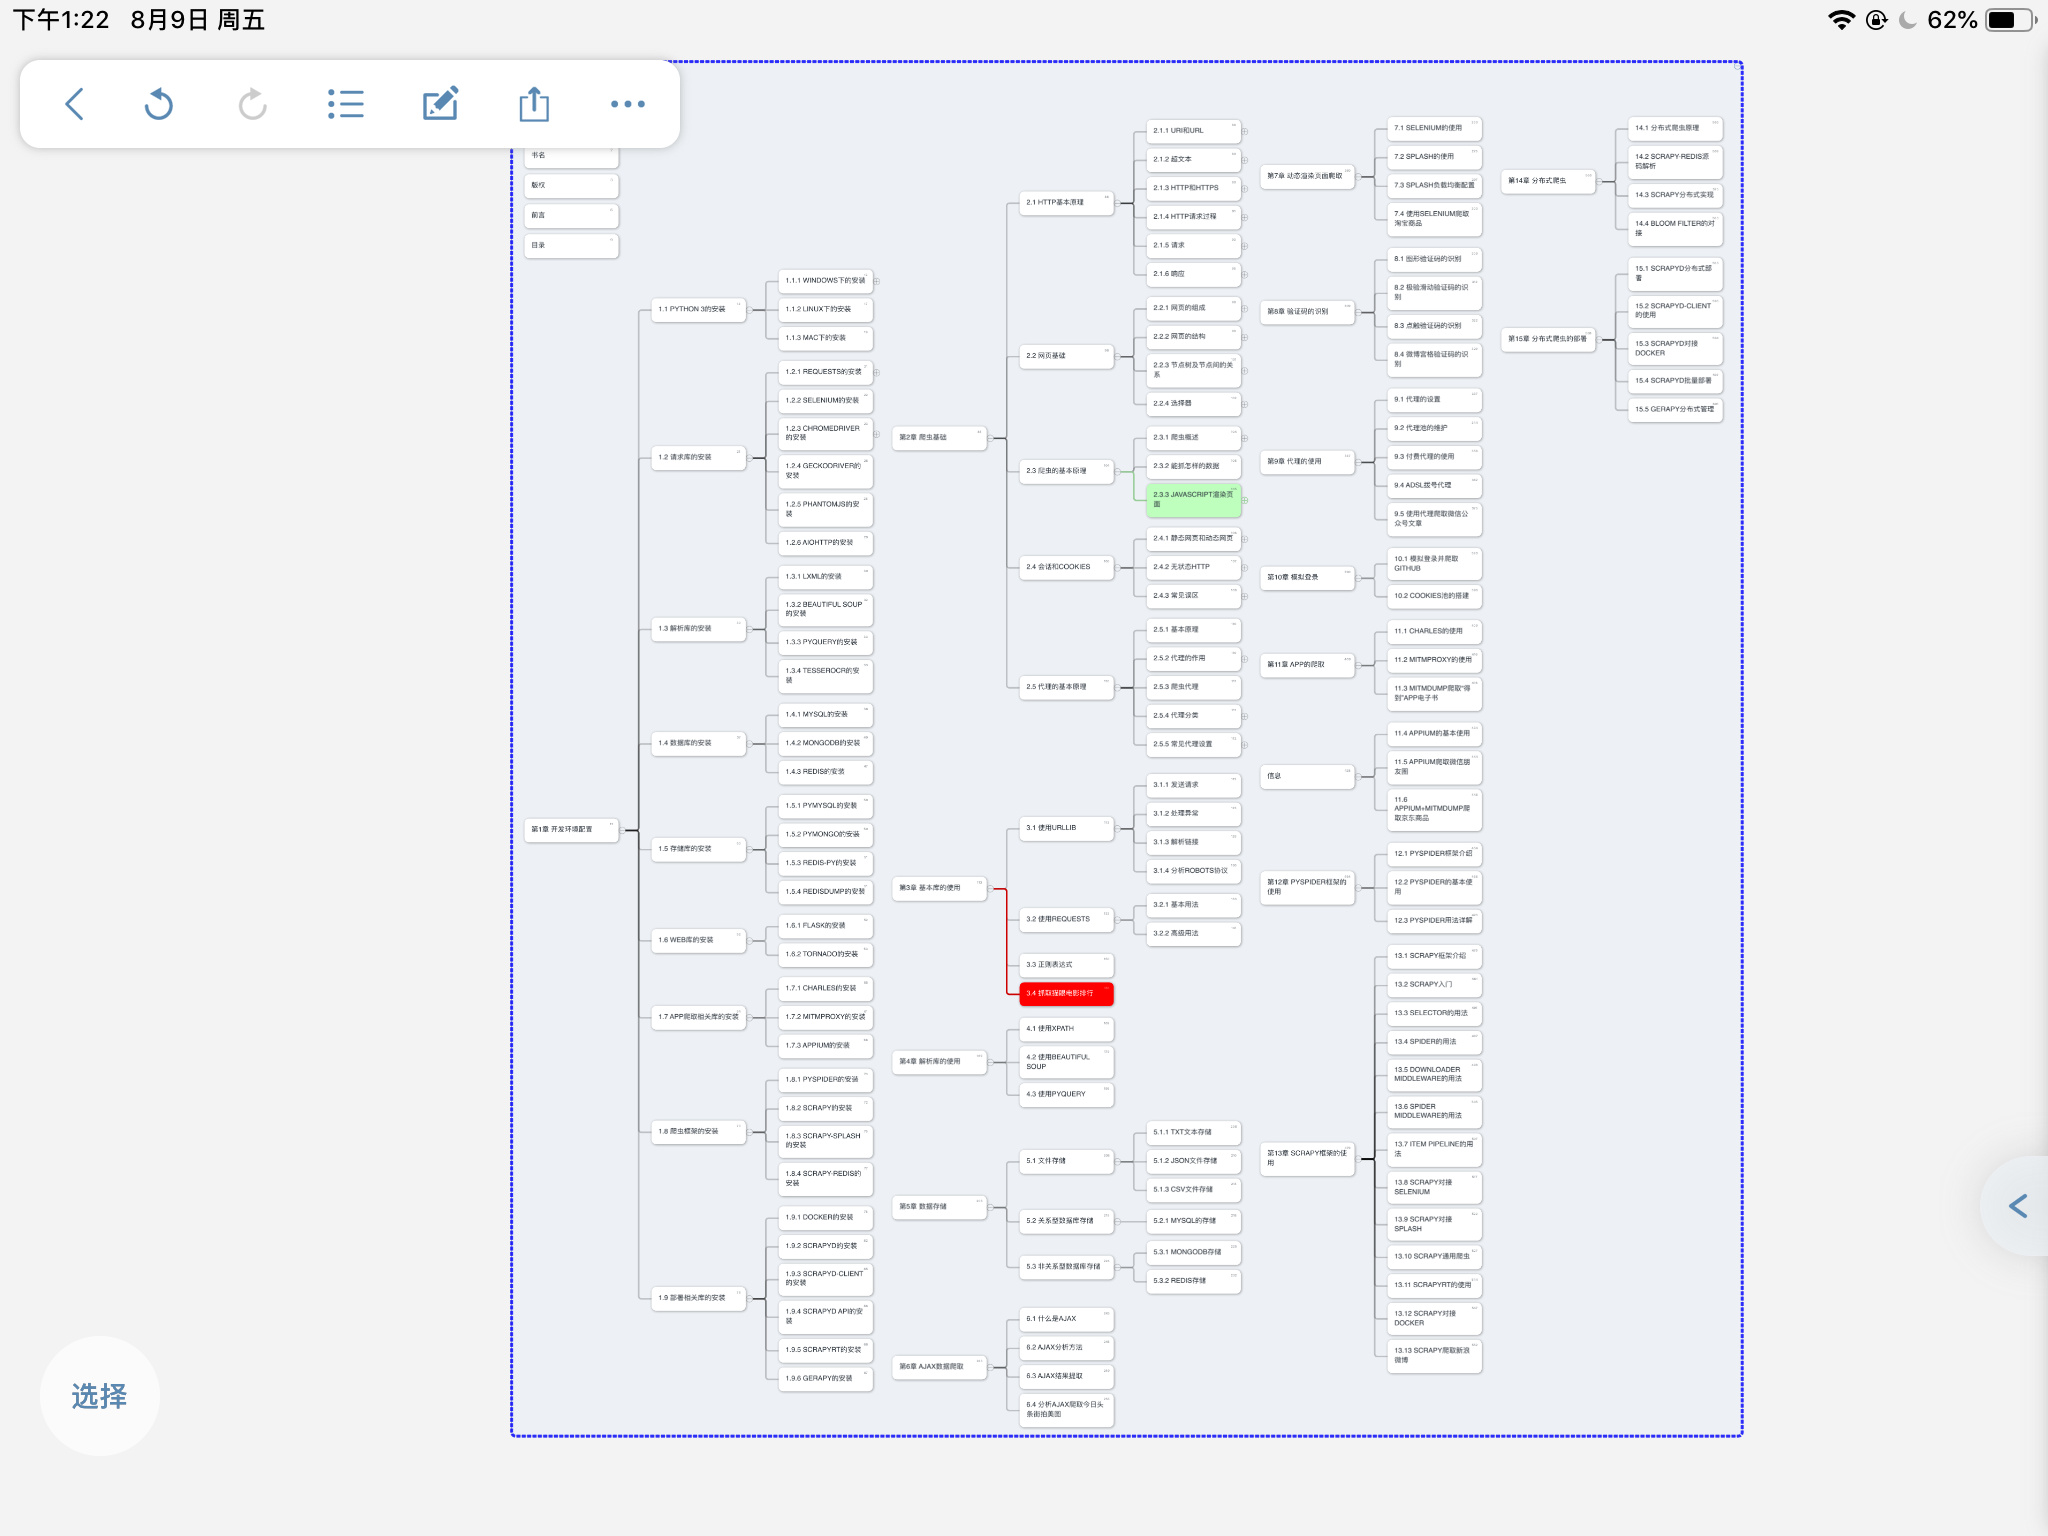
Task: Select the 信息 node
Action: pyautogui.click(x=1307, y=777)
